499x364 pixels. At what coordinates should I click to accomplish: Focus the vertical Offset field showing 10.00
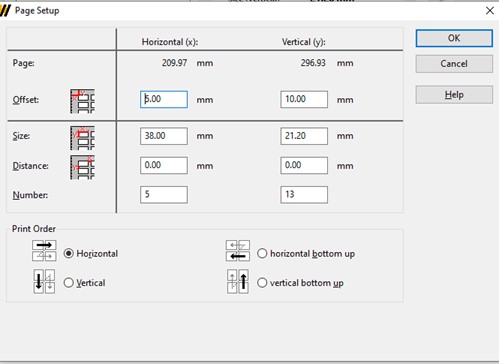304,99
